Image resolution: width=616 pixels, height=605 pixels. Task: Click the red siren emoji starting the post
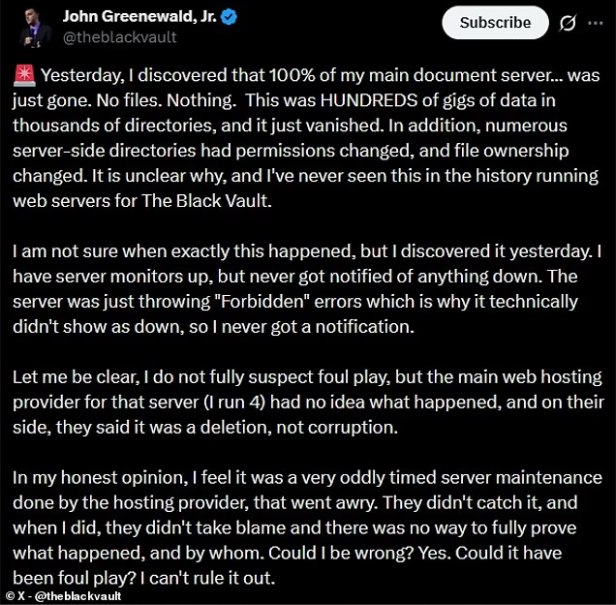25,76
